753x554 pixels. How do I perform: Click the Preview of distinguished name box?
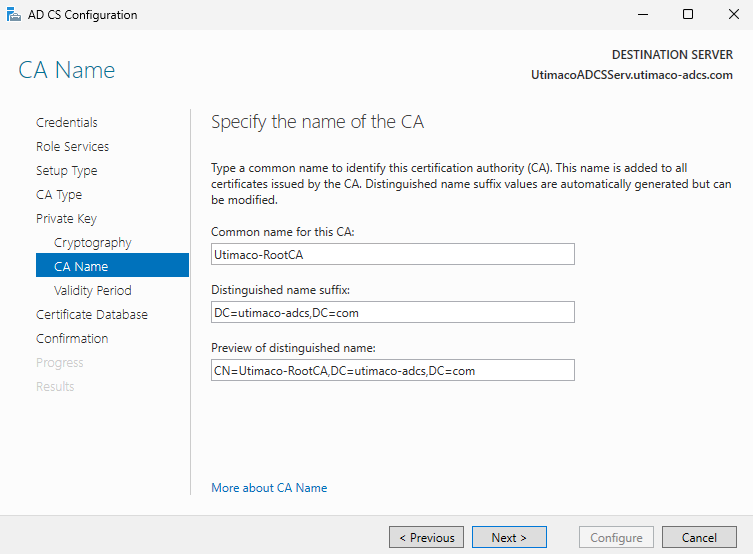[x=392, y=371]
